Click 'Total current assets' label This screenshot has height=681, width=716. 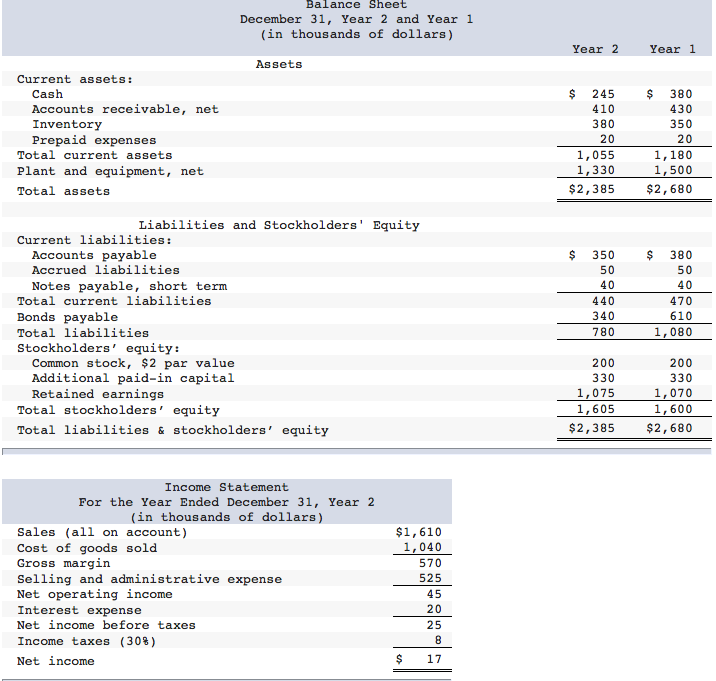tap(95, 155)
